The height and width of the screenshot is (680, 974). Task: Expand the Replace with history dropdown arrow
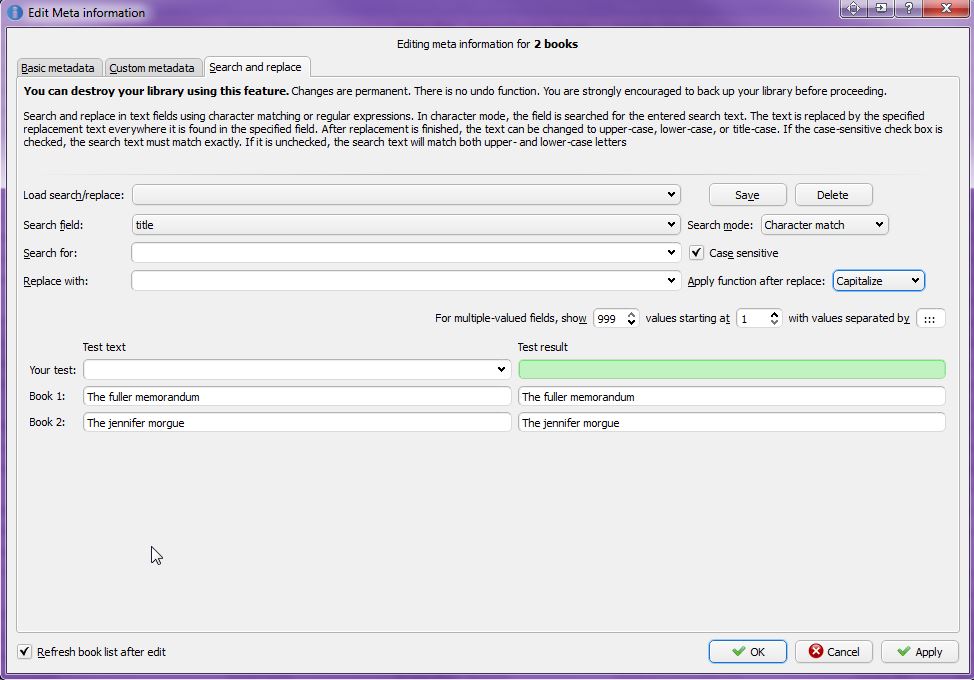[x=671, y=281]
